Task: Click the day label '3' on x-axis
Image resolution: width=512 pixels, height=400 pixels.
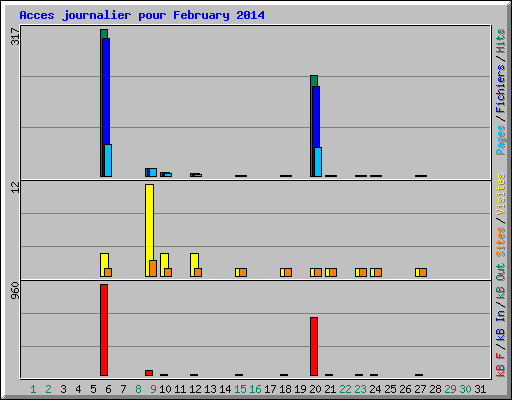Action: [63, 389]
